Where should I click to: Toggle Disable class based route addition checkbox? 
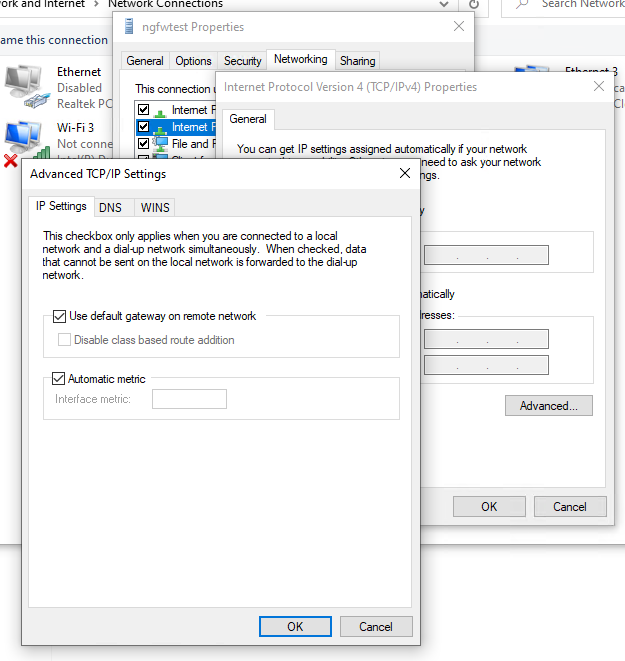click(64, 340)
